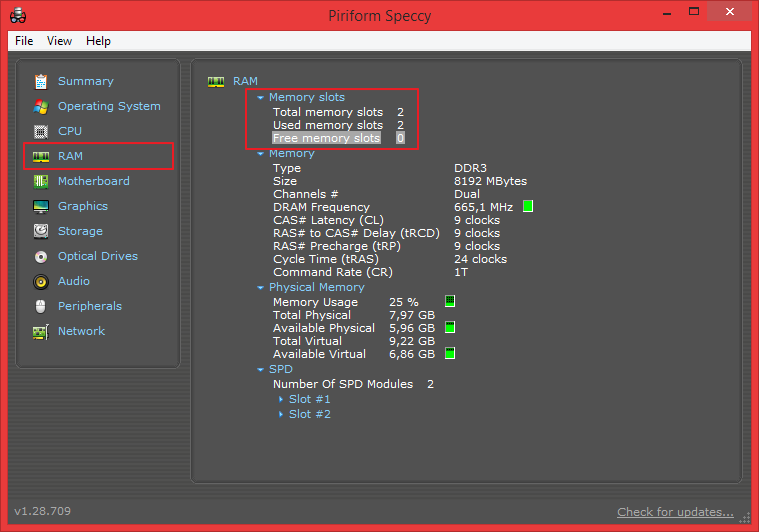Select the Free memory slots row

[338, 138]
